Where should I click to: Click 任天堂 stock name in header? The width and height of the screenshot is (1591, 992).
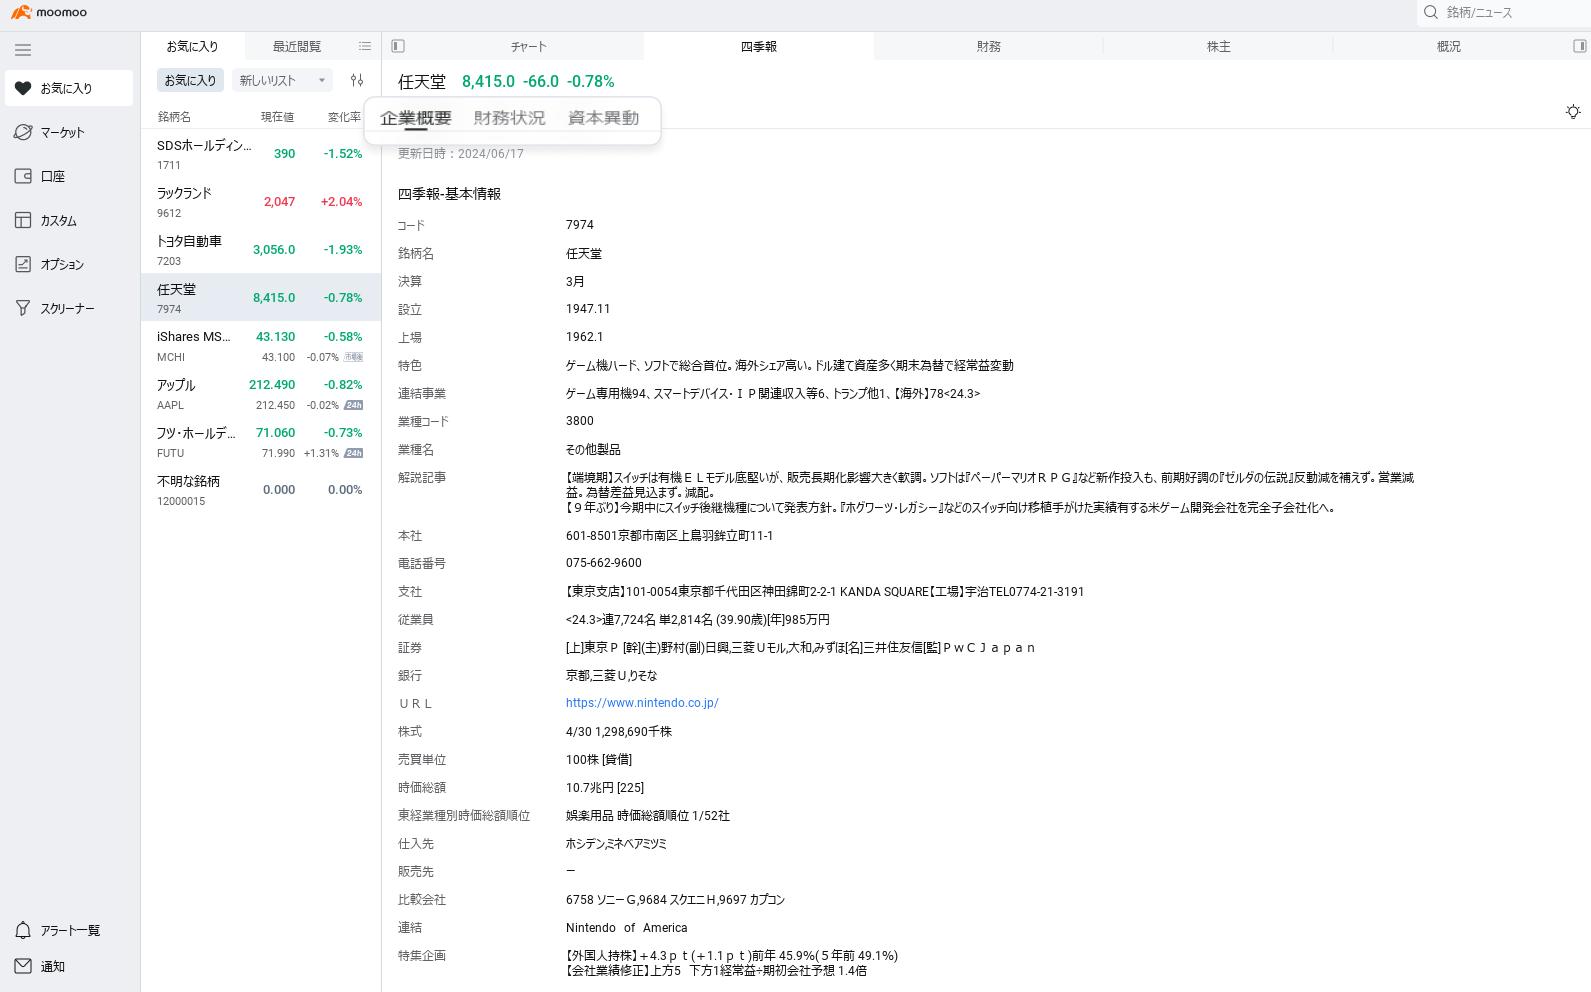point(422,81)
